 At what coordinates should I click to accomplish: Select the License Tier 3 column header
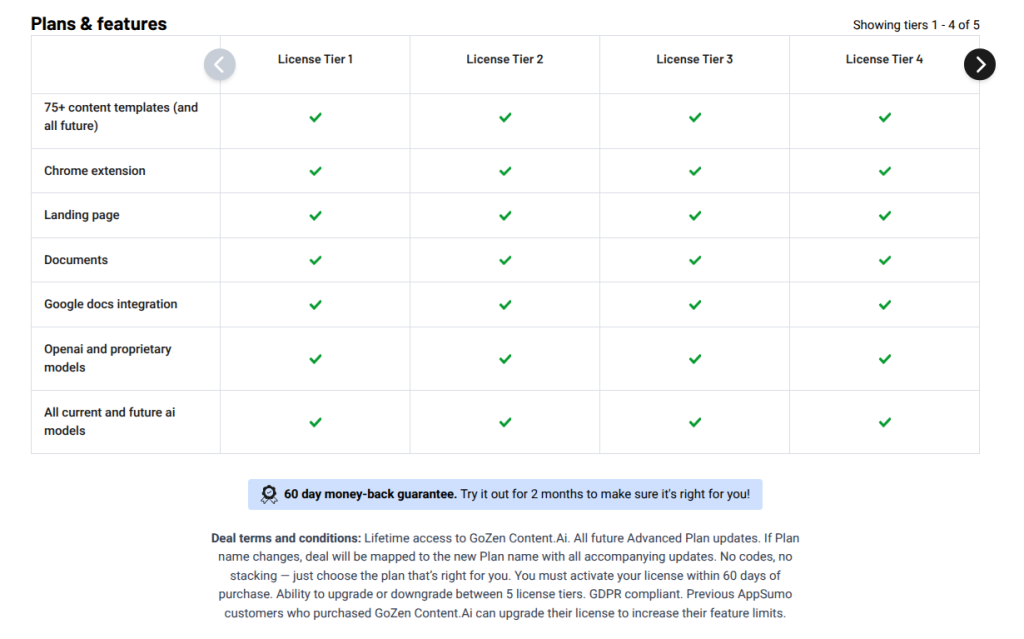pos(695,59)
